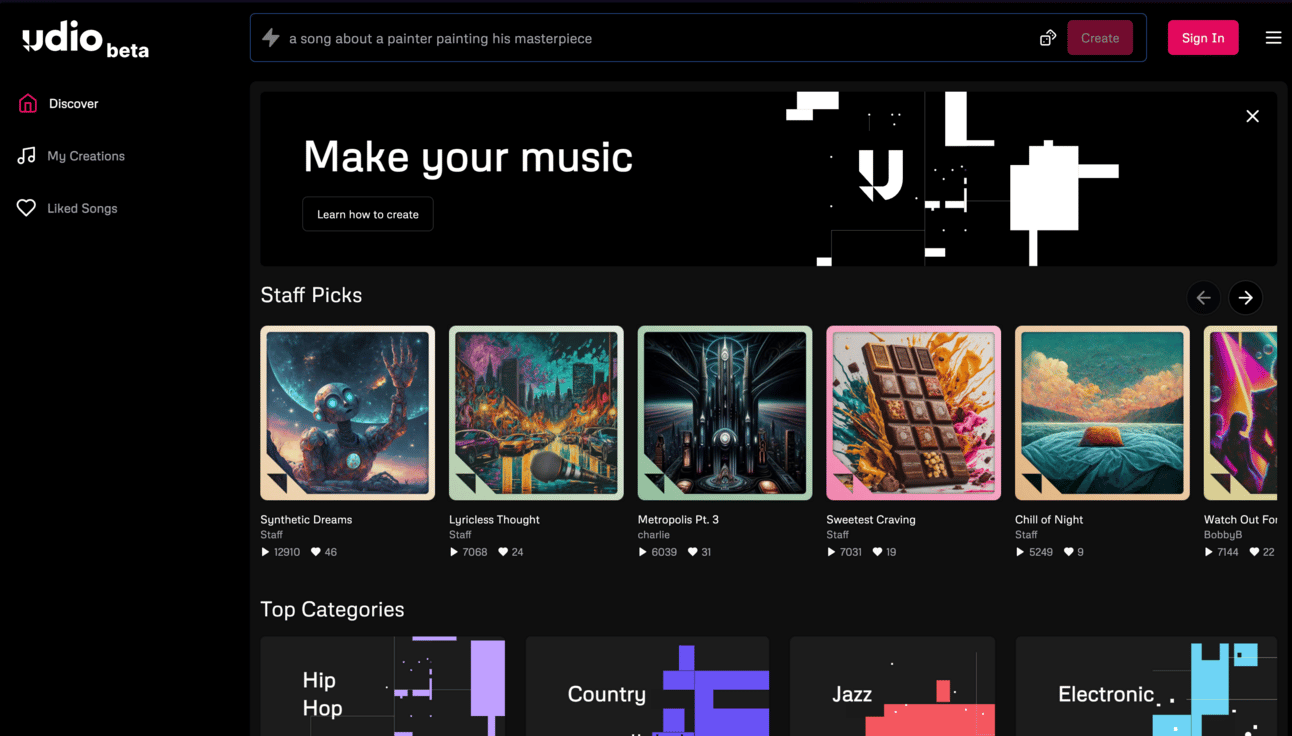Screen dimensions: 1292x736
Task: Like the Lyricless Thought track
Action: [503, 552]
